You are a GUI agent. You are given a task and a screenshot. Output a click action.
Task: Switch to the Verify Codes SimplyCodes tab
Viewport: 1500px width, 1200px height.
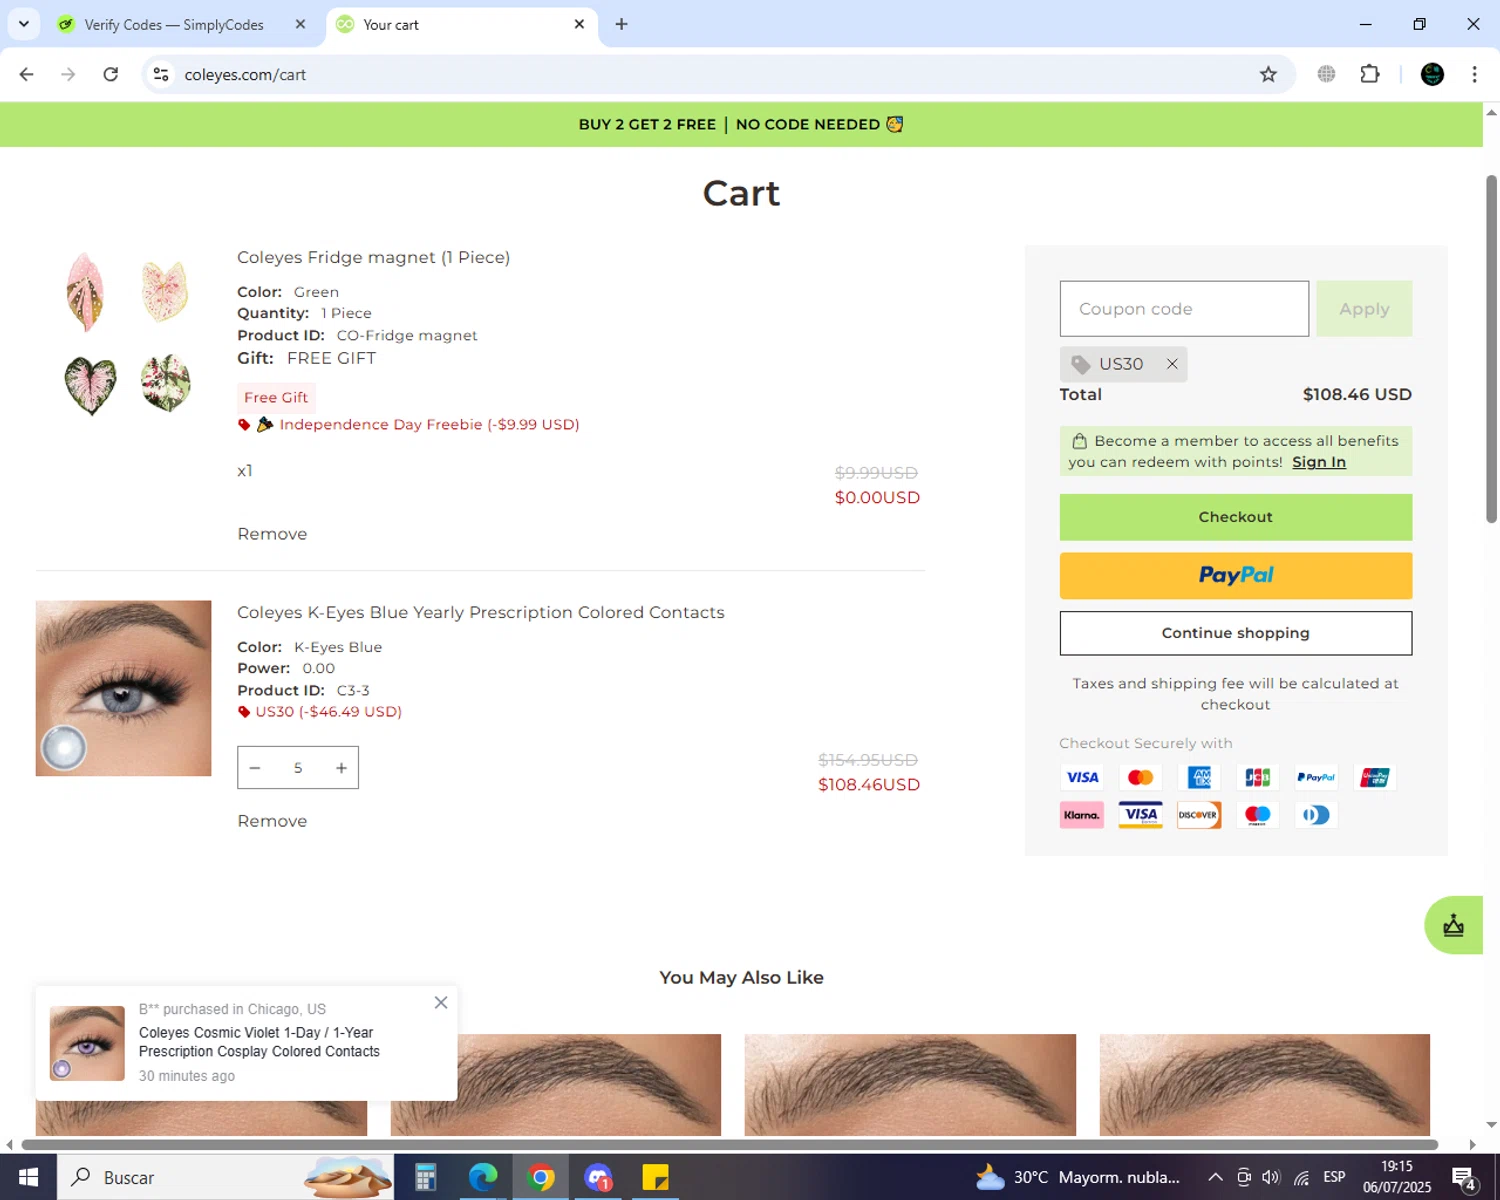174,24
